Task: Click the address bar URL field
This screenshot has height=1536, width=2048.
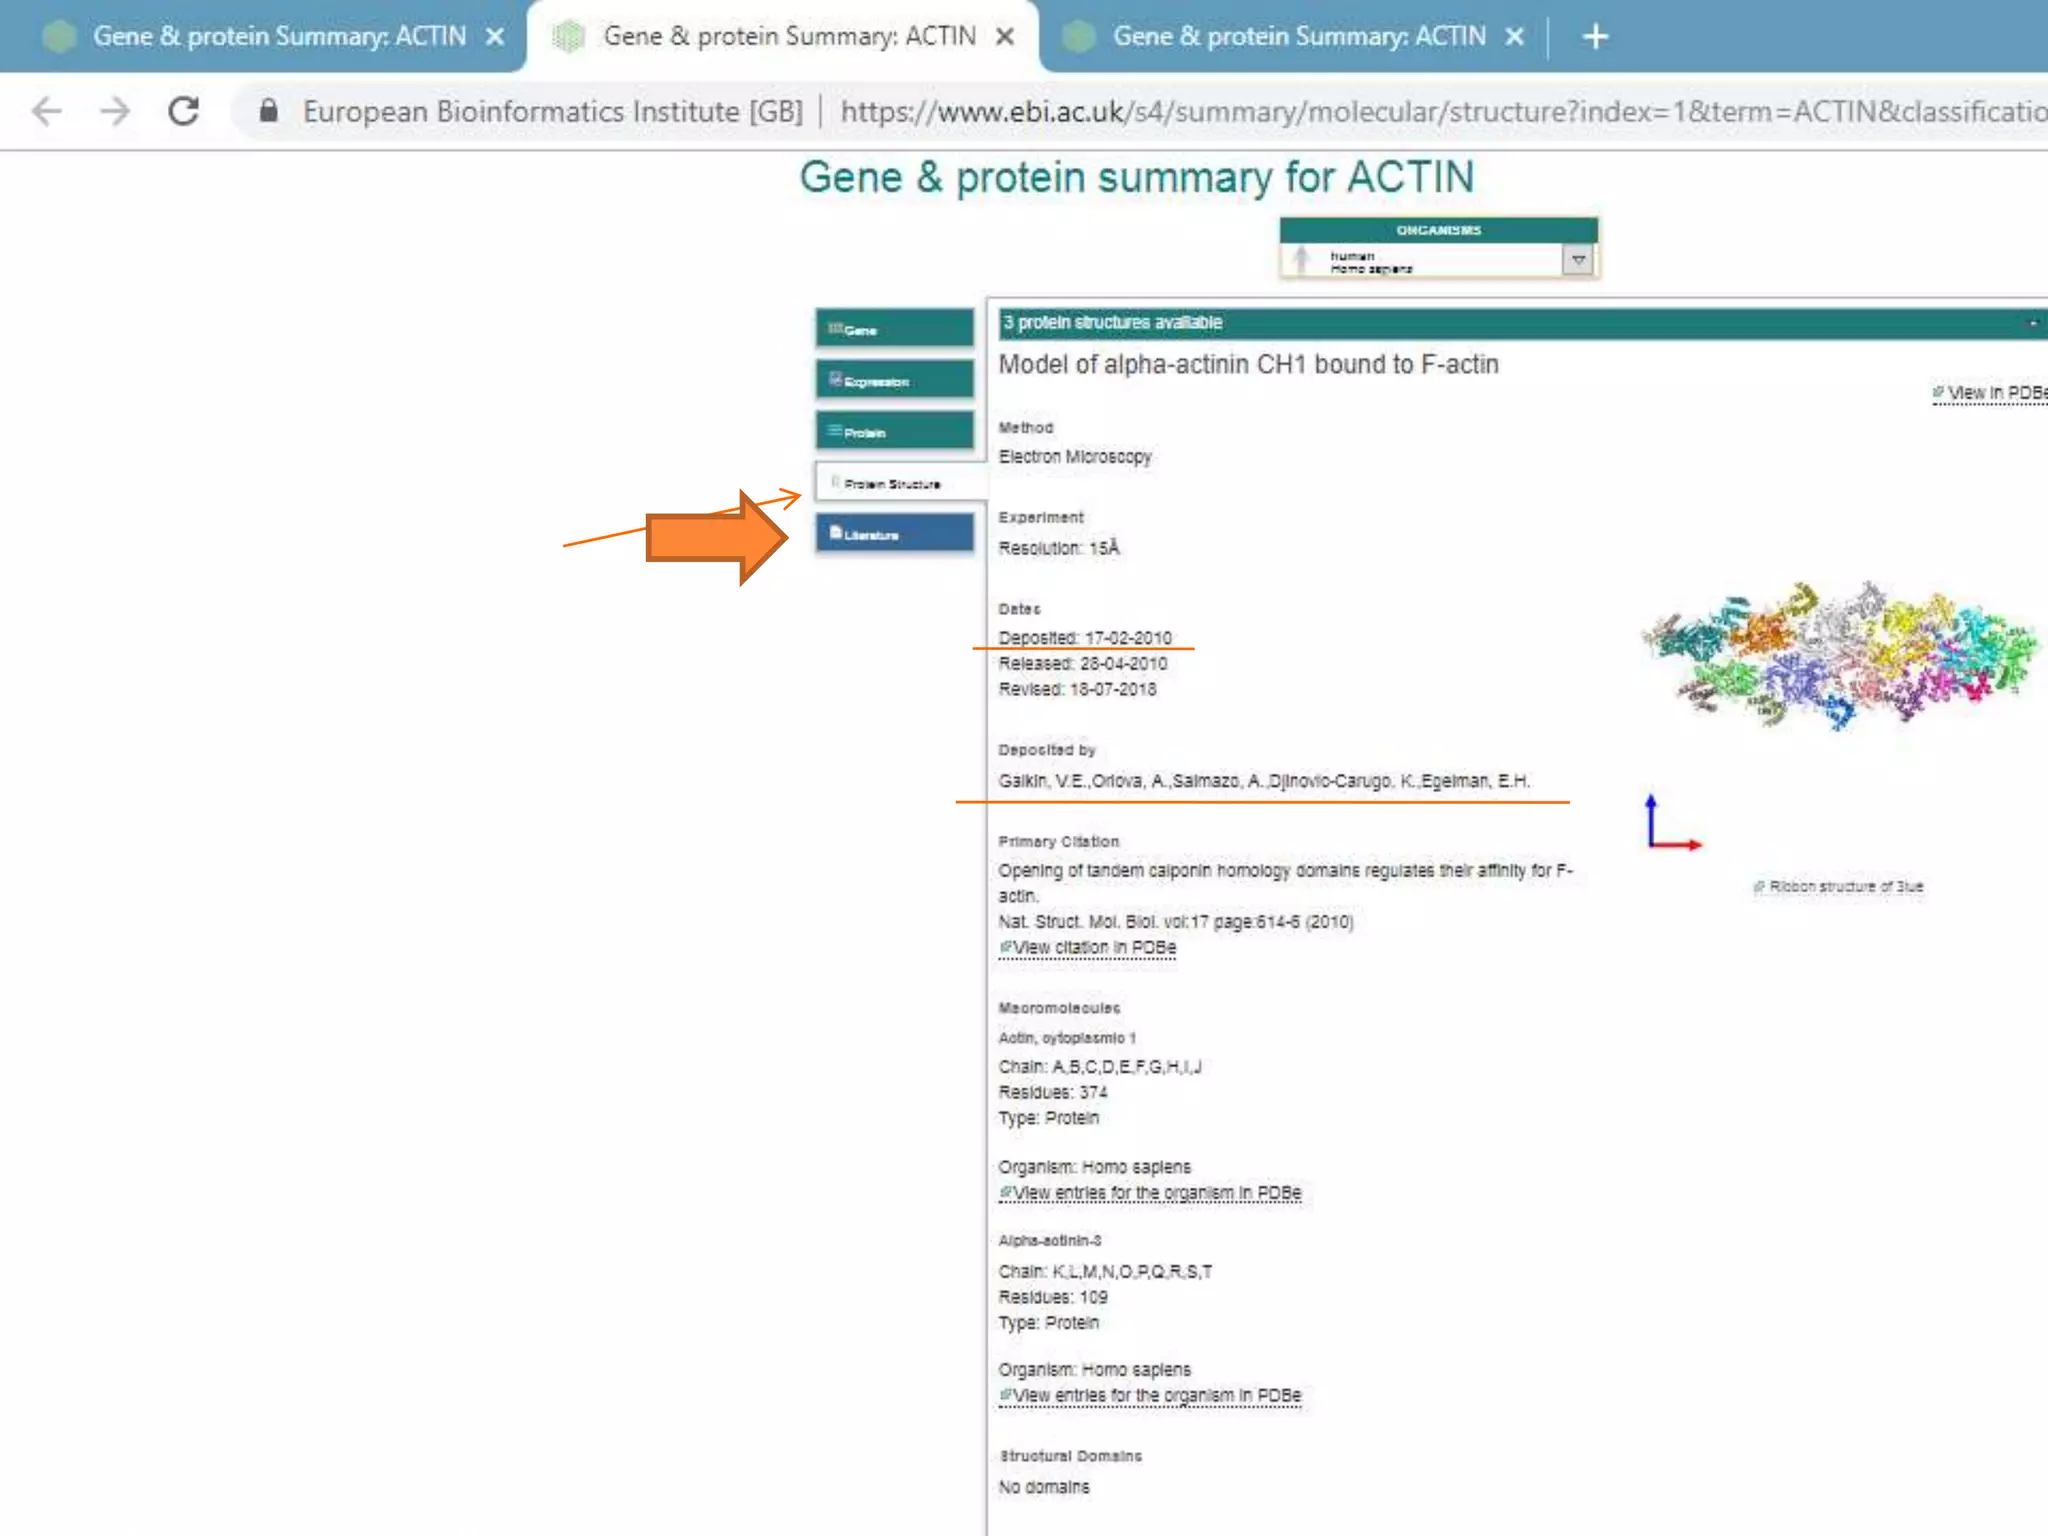Action: tap(1400, 111)
